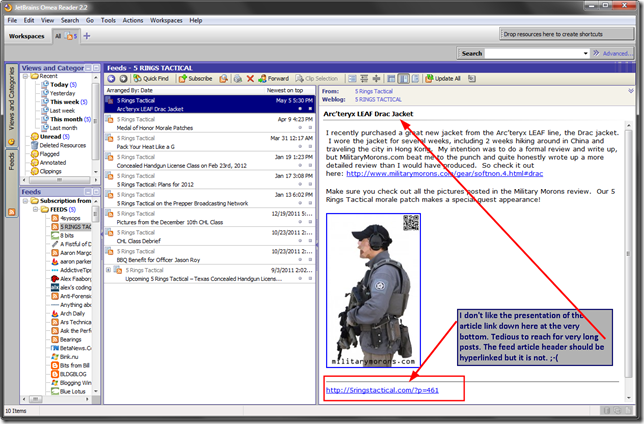Select the All workspace tab

tap(66, 36)
